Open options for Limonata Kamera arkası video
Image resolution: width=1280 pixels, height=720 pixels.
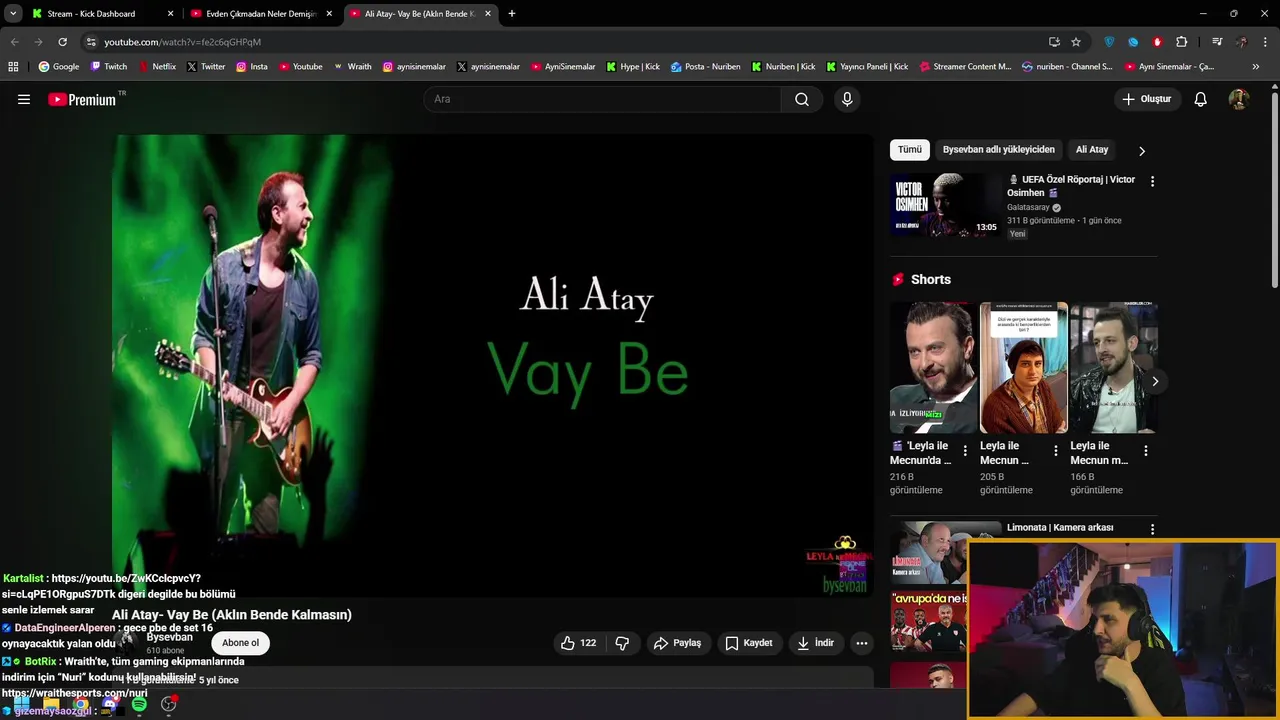point(1152,529)
